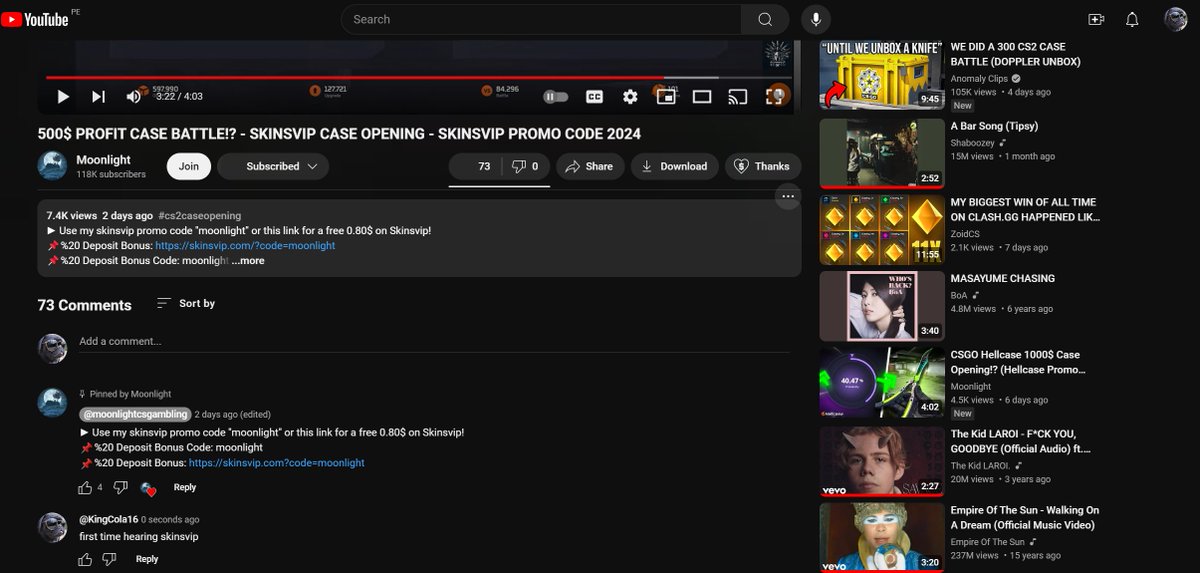Start voice search with microphone icon

(816, 19)
